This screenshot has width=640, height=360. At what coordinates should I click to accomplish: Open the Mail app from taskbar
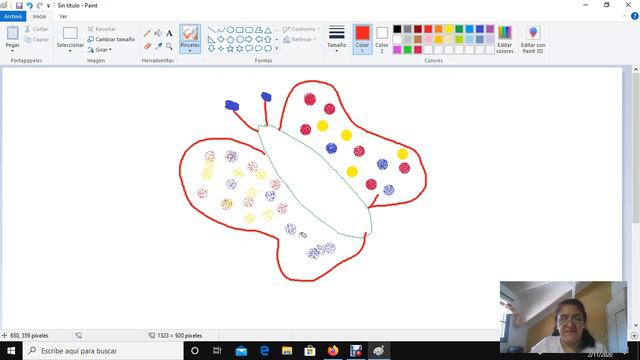pos(241,351)
